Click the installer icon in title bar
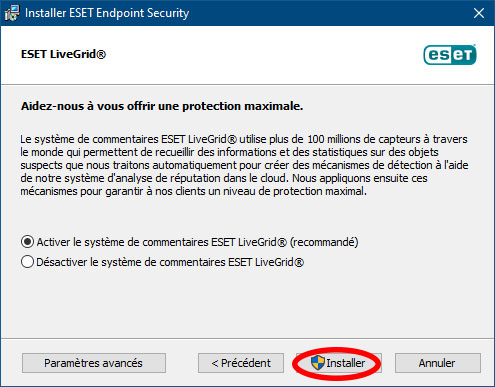This screenshot has width=495, height=387. click(12, 13)
